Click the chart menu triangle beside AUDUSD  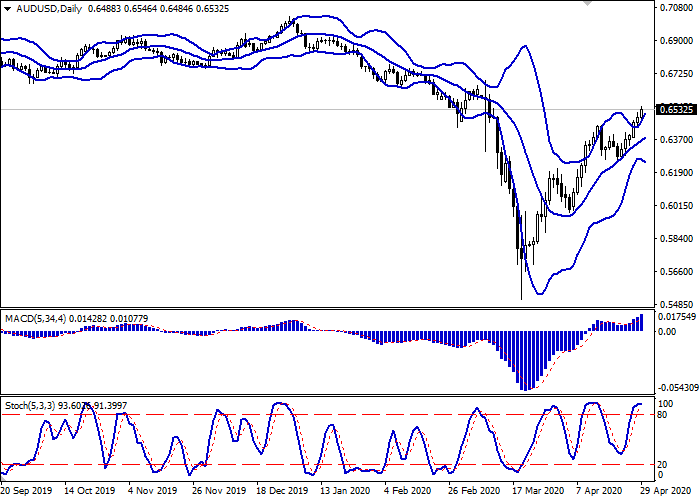[5, 6]
